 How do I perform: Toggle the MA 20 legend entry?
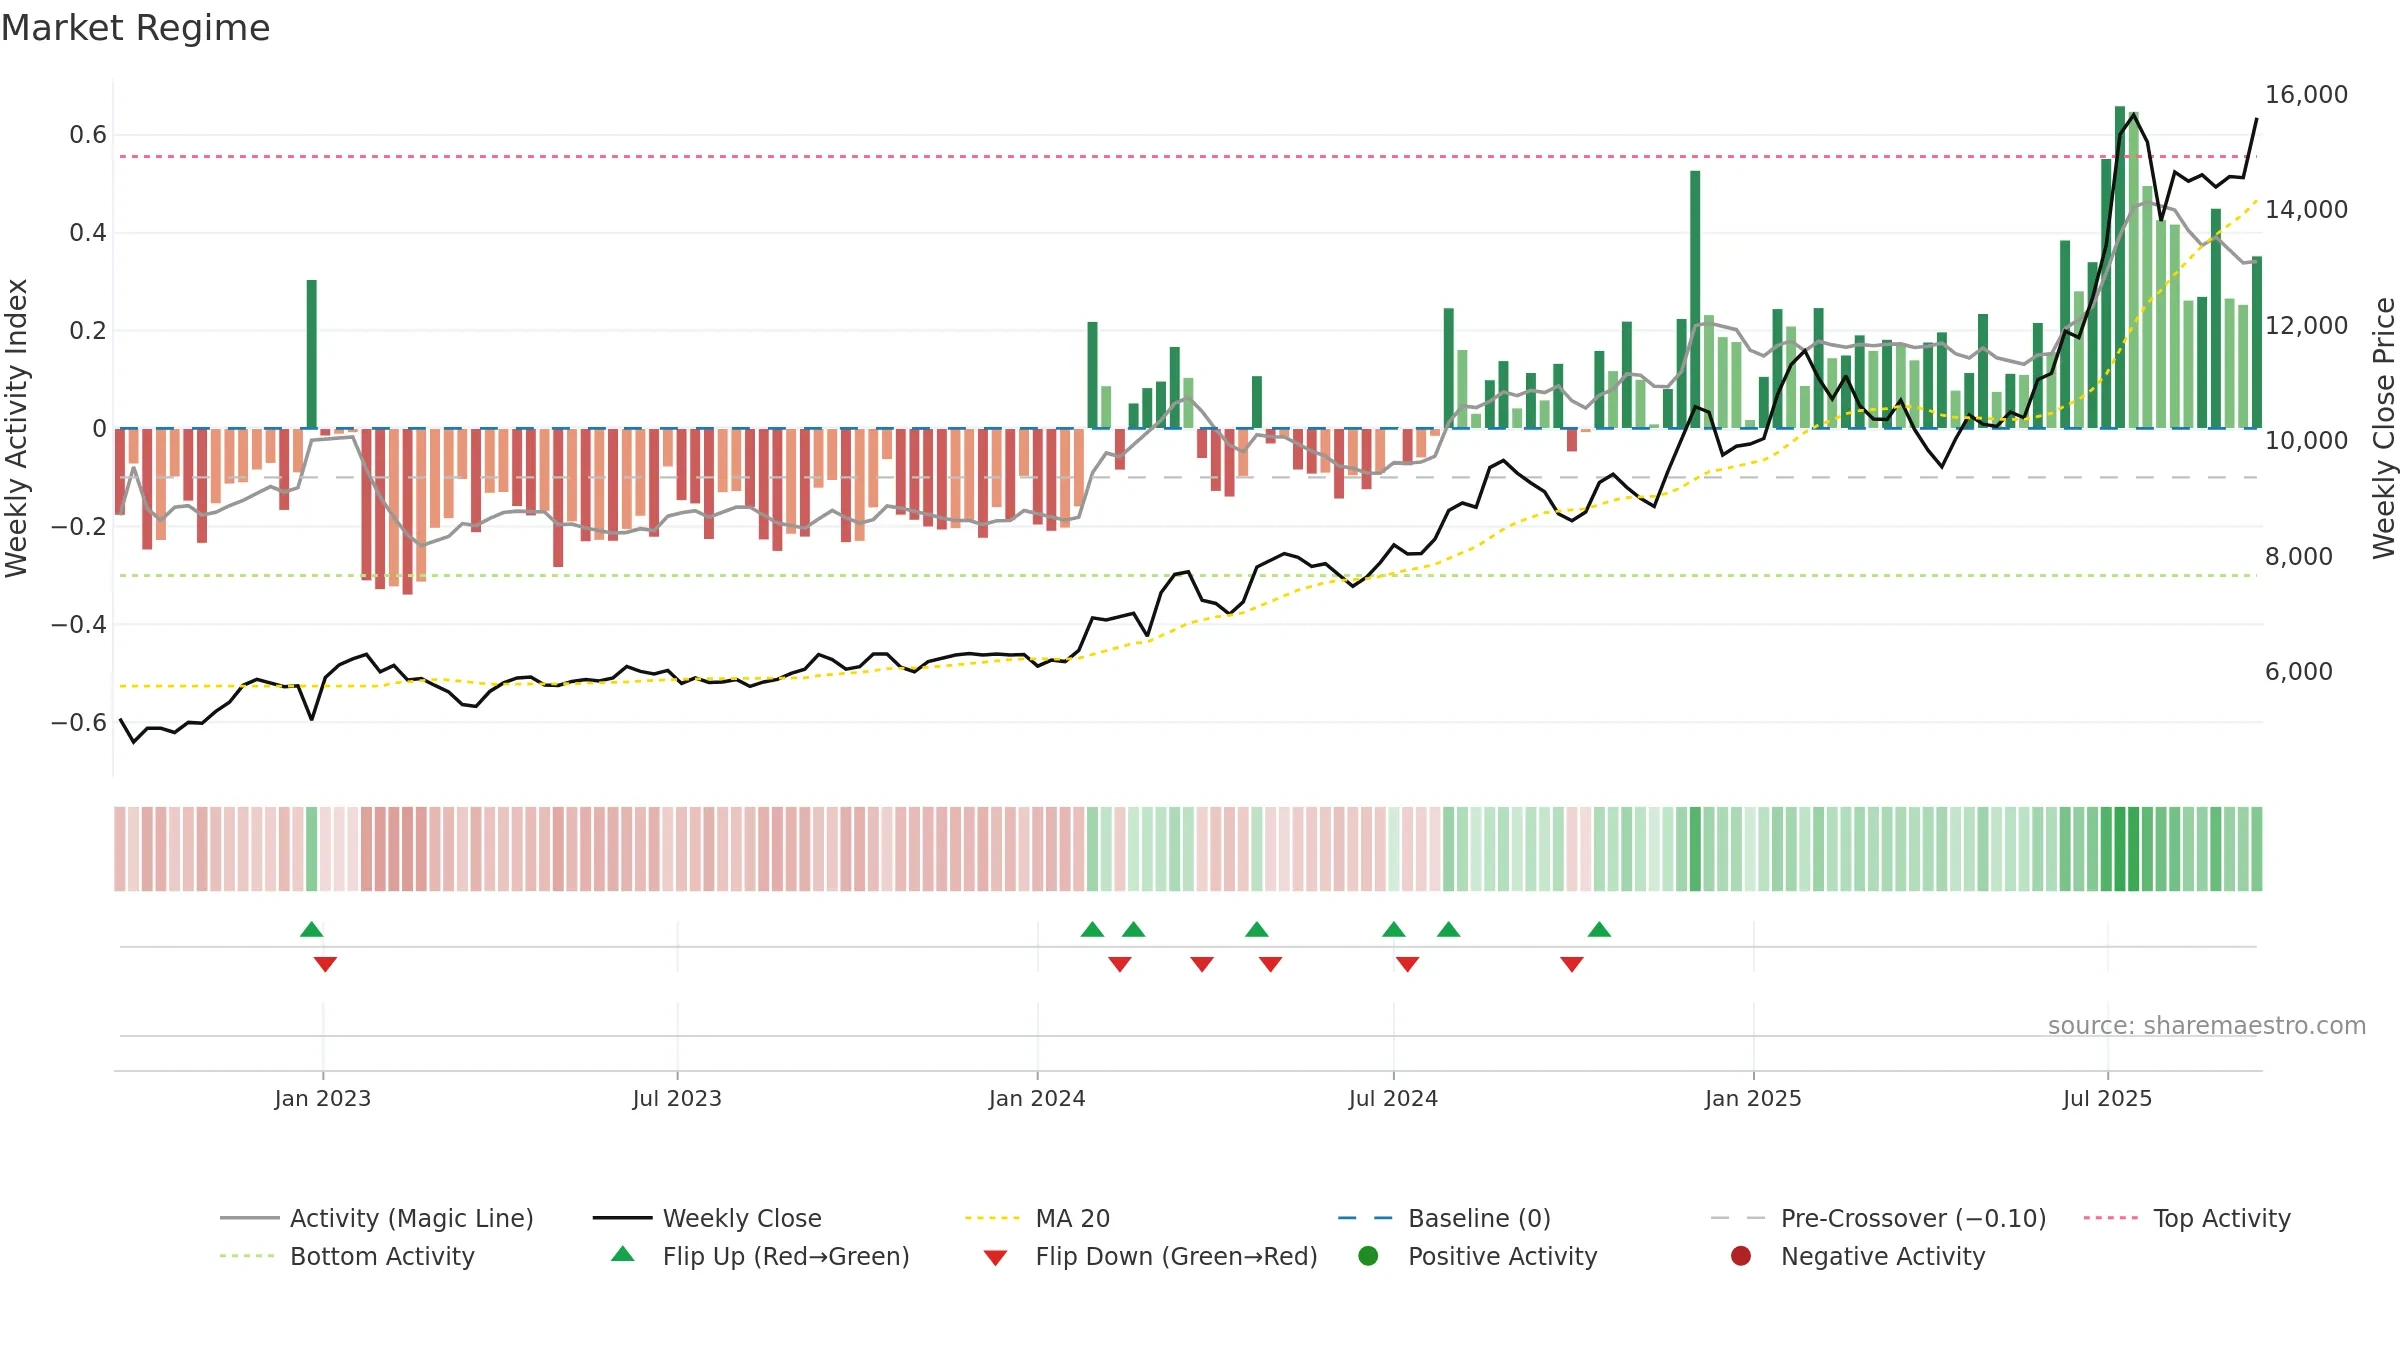[x=1037, y=1218]
